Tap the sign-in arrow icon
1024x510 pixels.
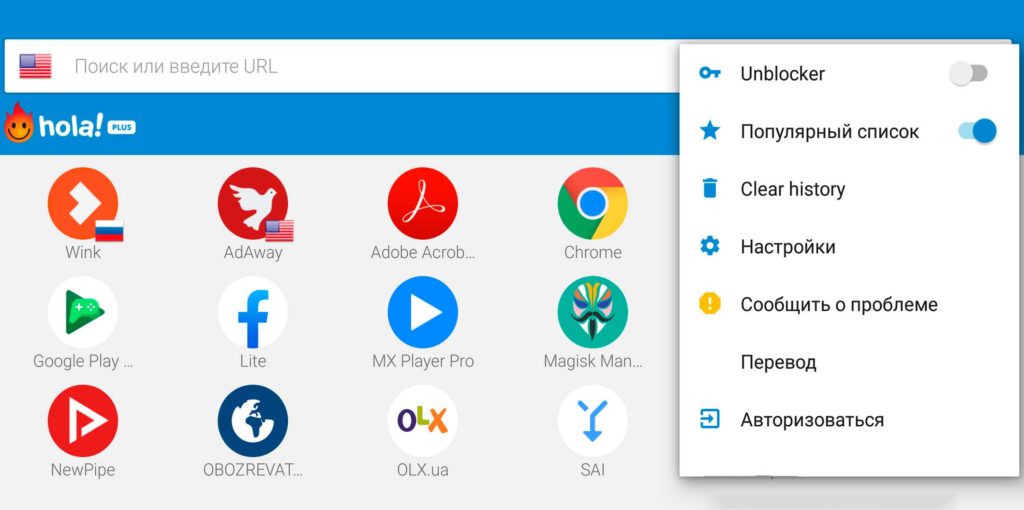point(709,419)
